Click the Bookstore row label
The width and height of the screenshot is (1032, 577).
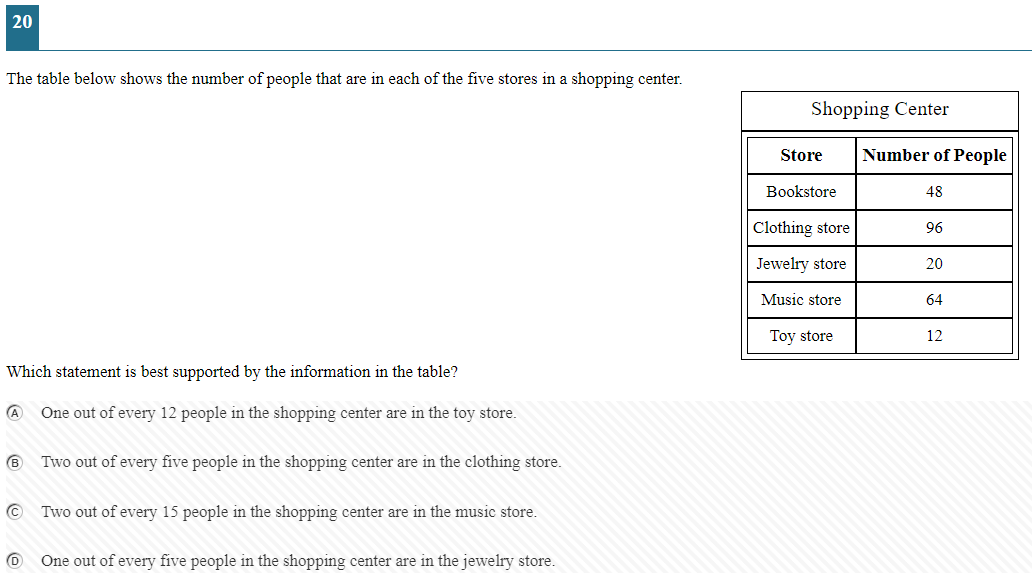coord(801,191)
